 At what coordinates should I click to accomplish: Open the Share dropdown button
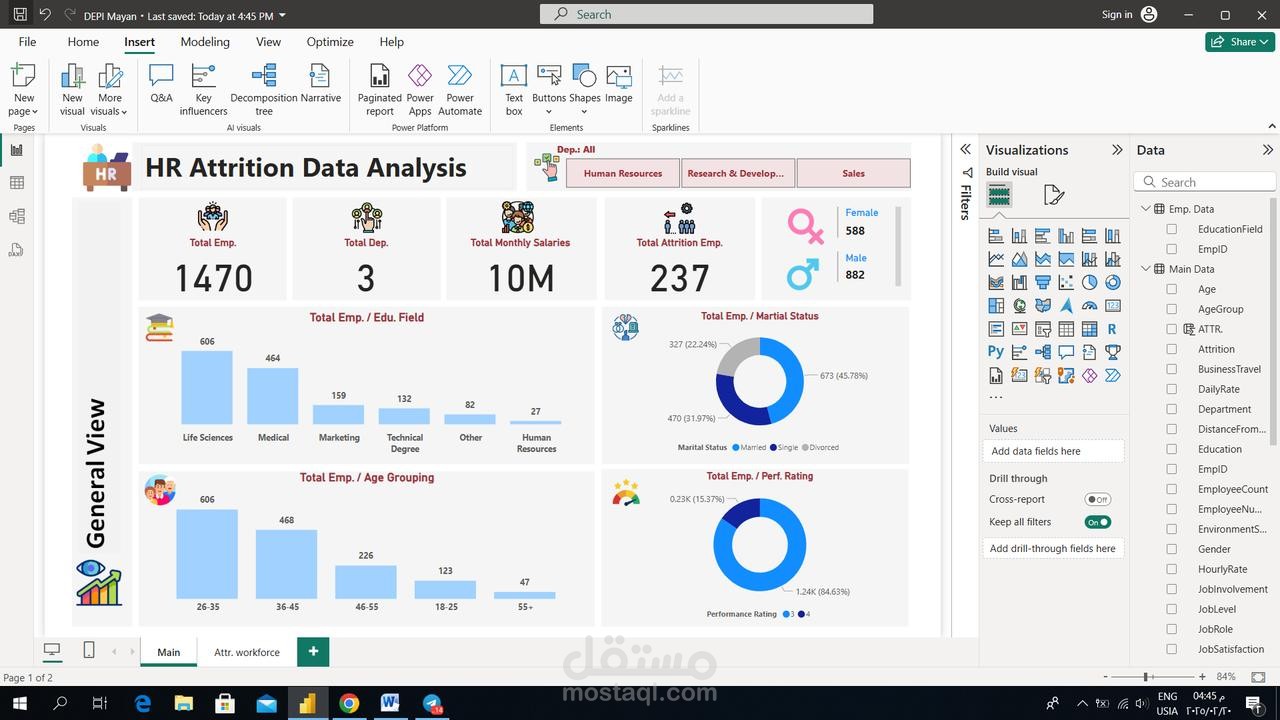tap(1240, 42)
